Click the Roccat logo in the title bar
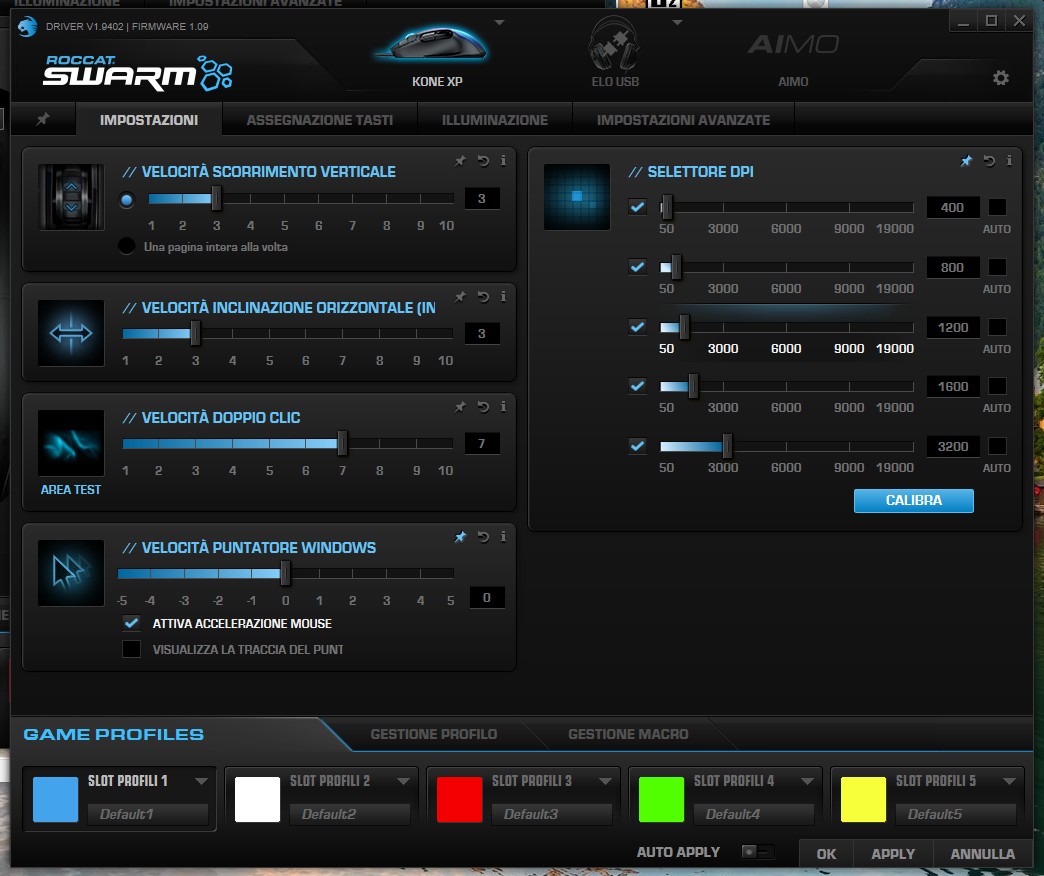This screenshot has height=876, width=1044. [x=27, y=27]
